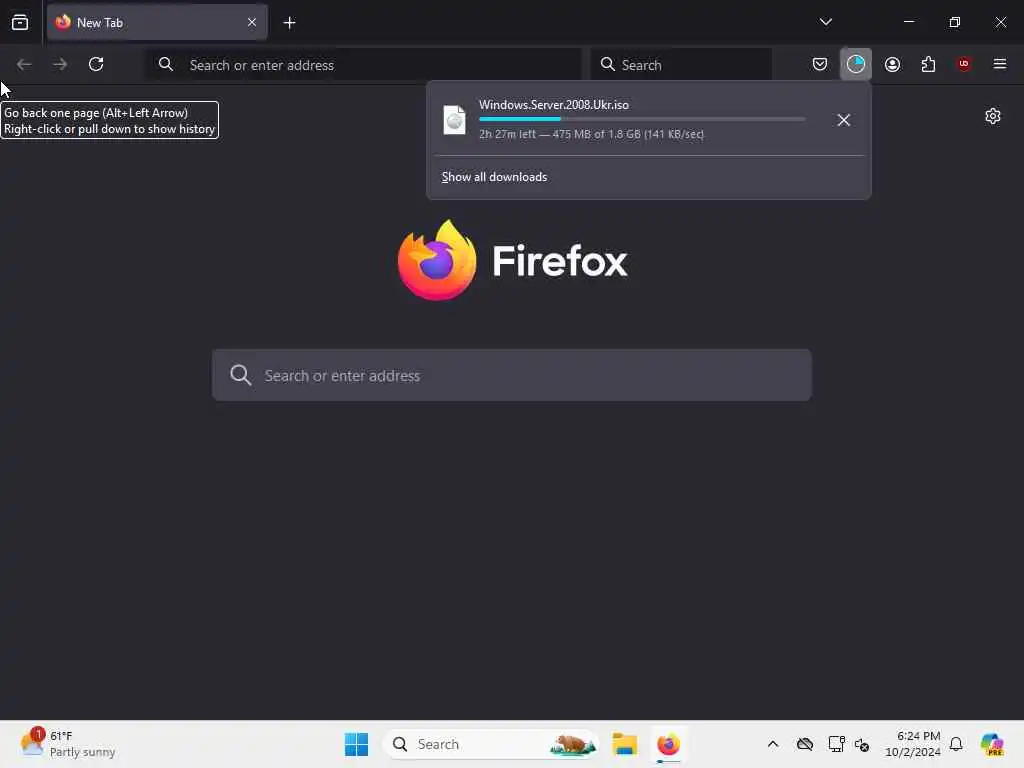This screenshot has height=768, width=1024.
Task: Reload the current page
Action: pyautogui.click(x=96, y=64)
